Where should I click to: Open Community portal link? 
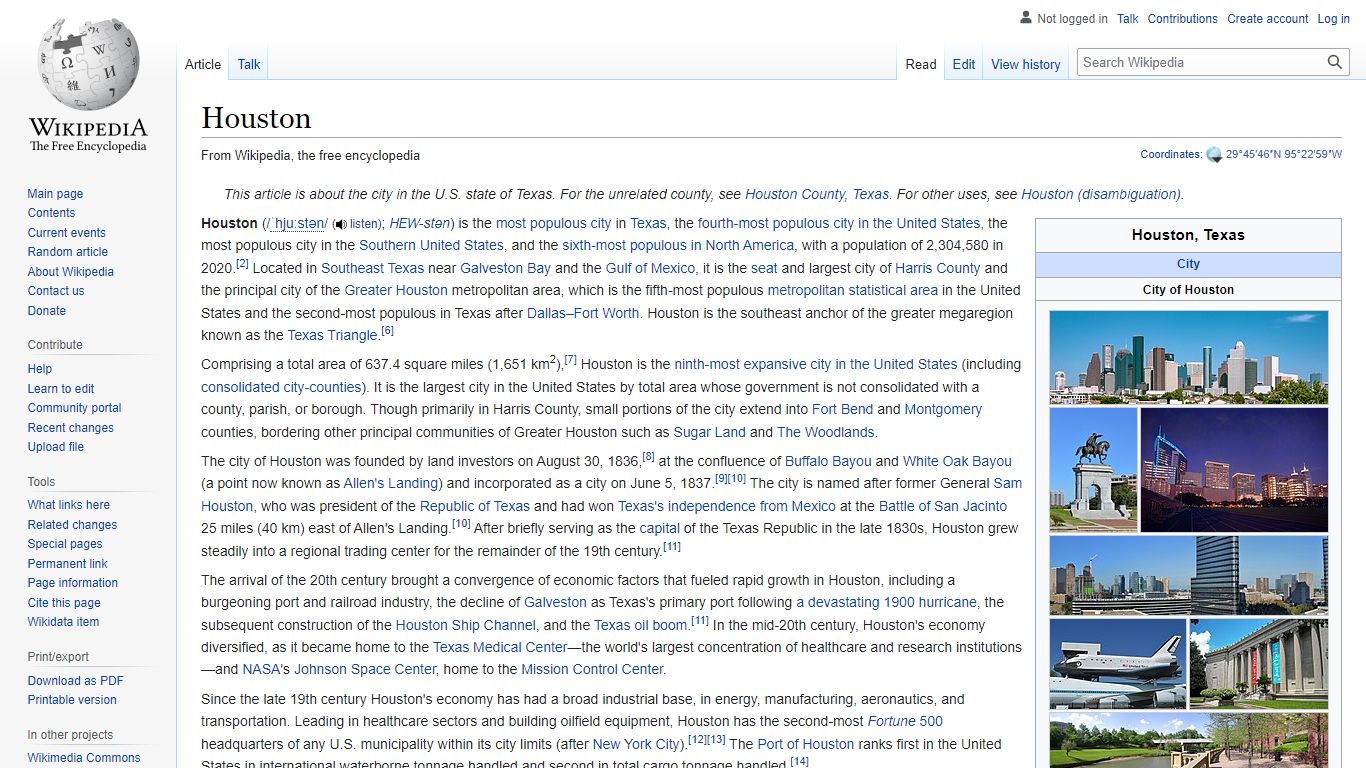tap(74, 408)
